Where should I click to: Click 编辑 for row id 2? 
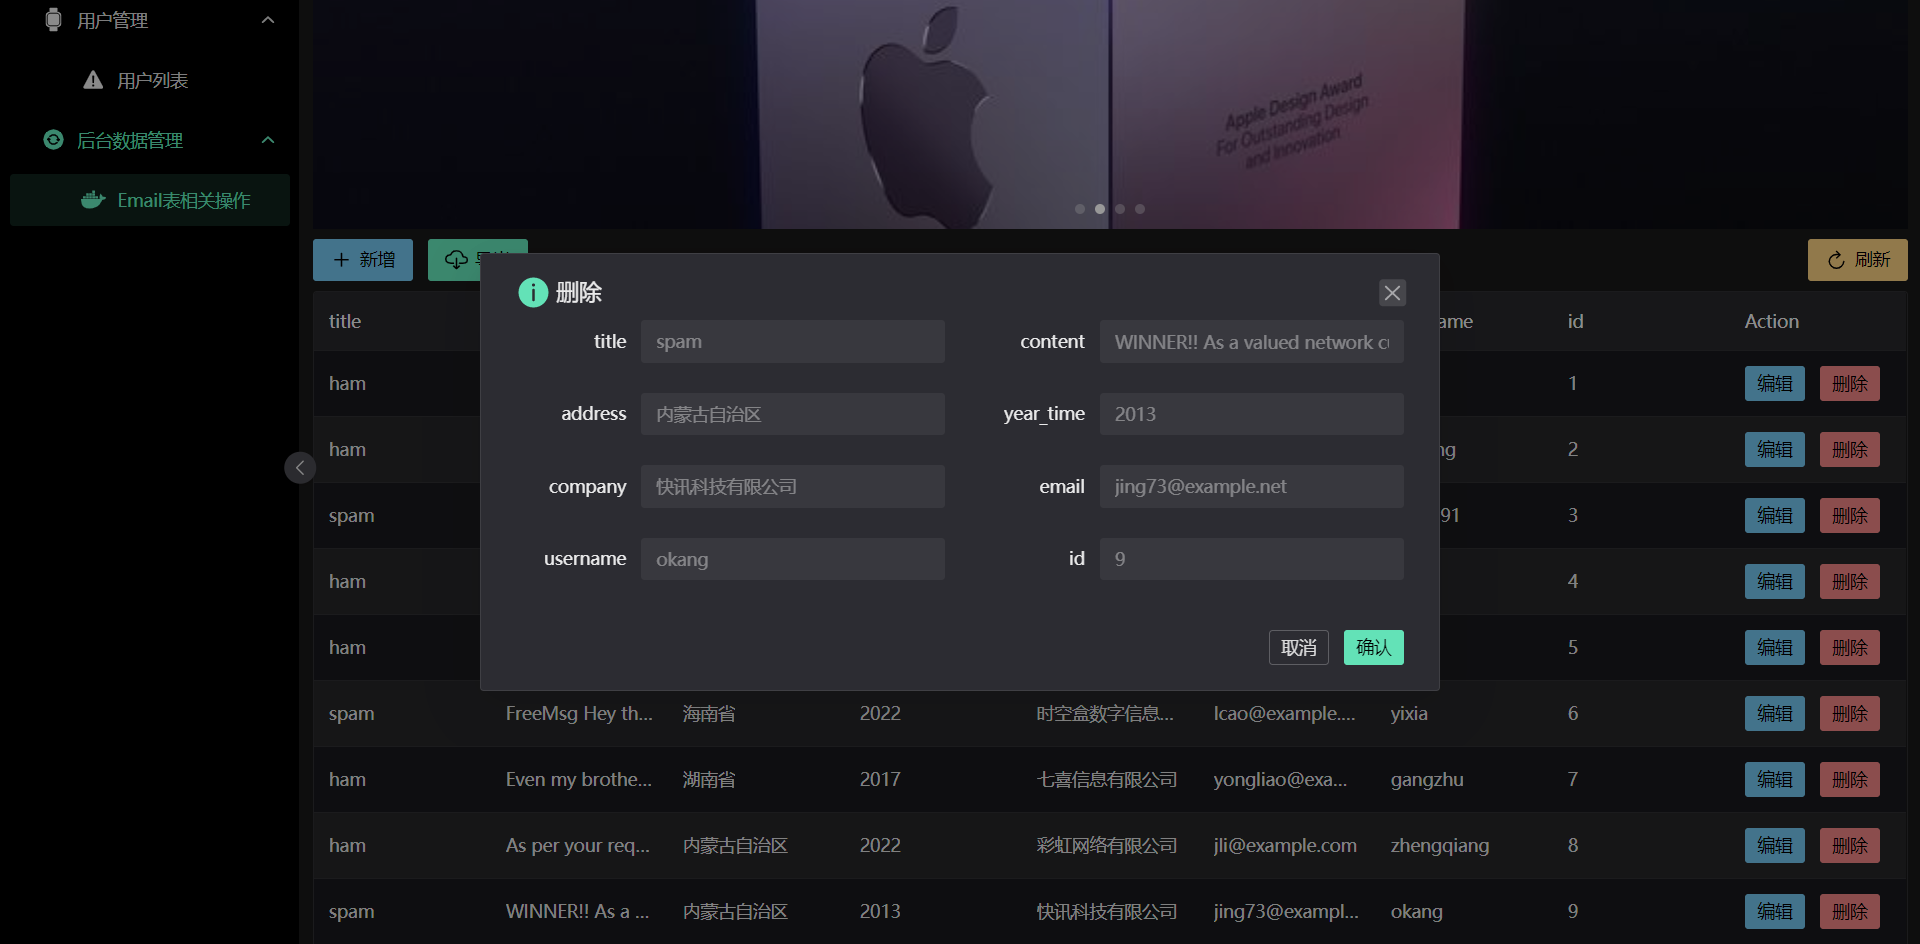tap(1775, 450)
